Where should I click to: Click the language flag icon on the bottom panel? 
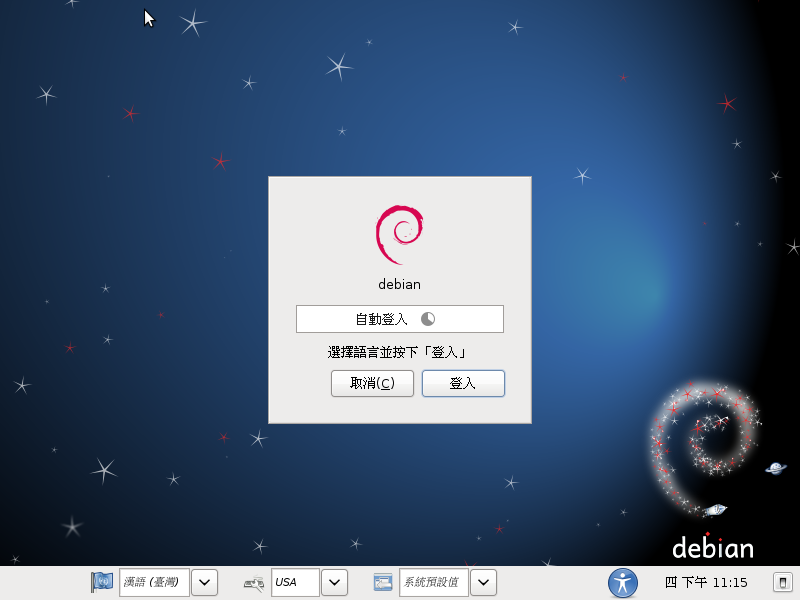point(101,582)
